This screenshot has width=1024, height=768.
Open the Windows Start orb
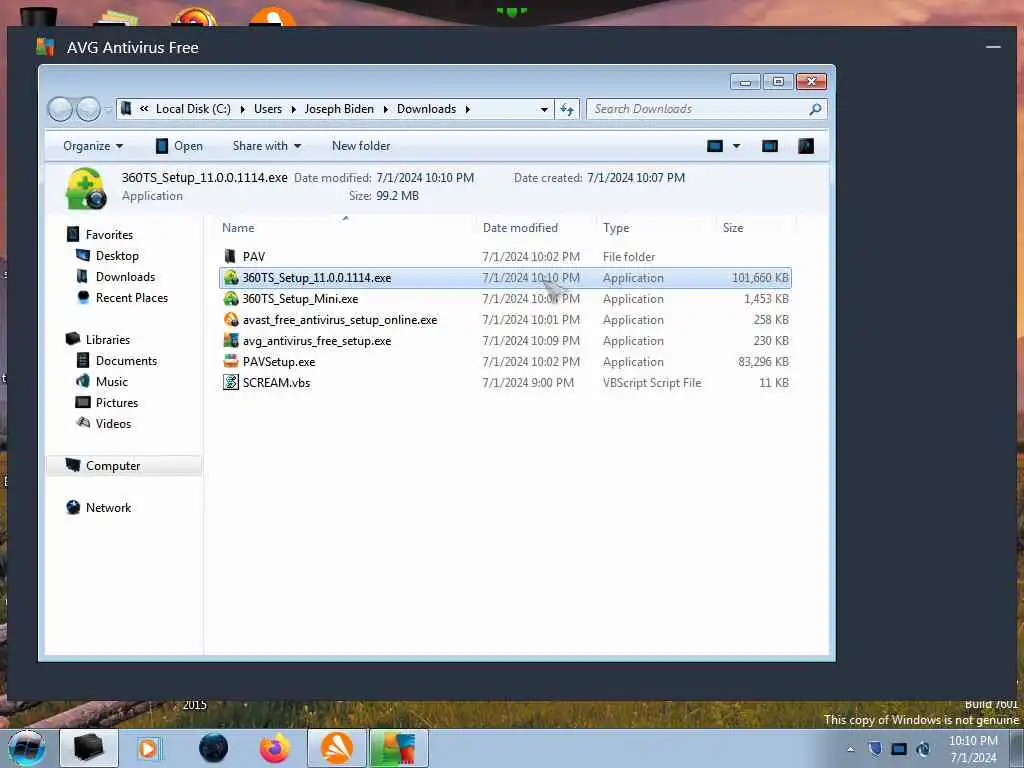27,748
